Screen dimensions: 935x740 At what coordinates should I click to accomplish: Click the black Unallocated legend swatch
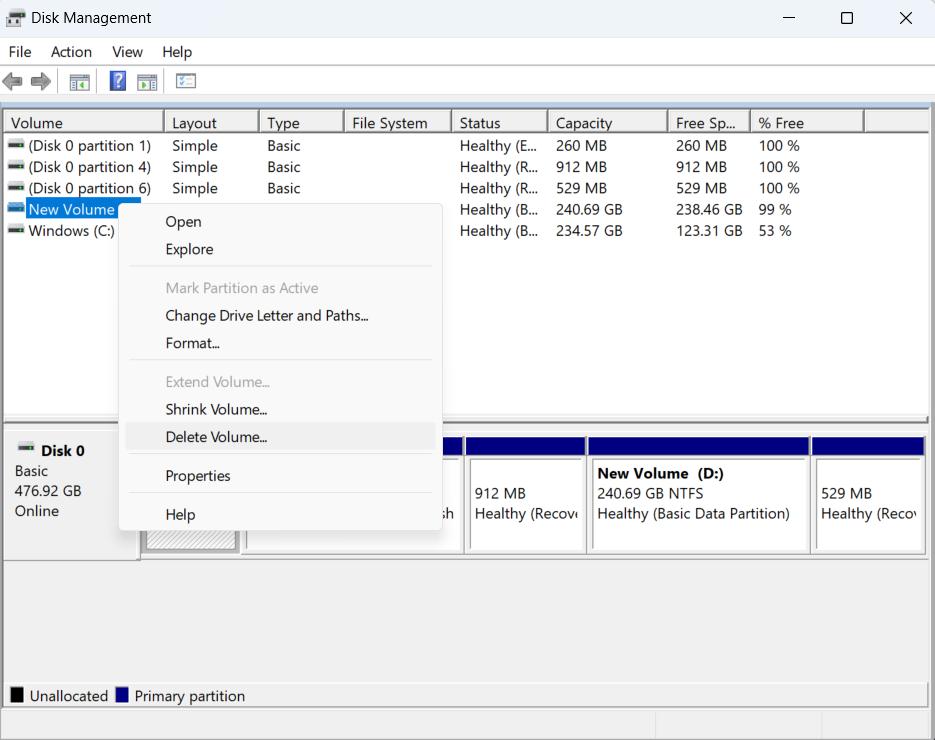(x=17, y=695)
